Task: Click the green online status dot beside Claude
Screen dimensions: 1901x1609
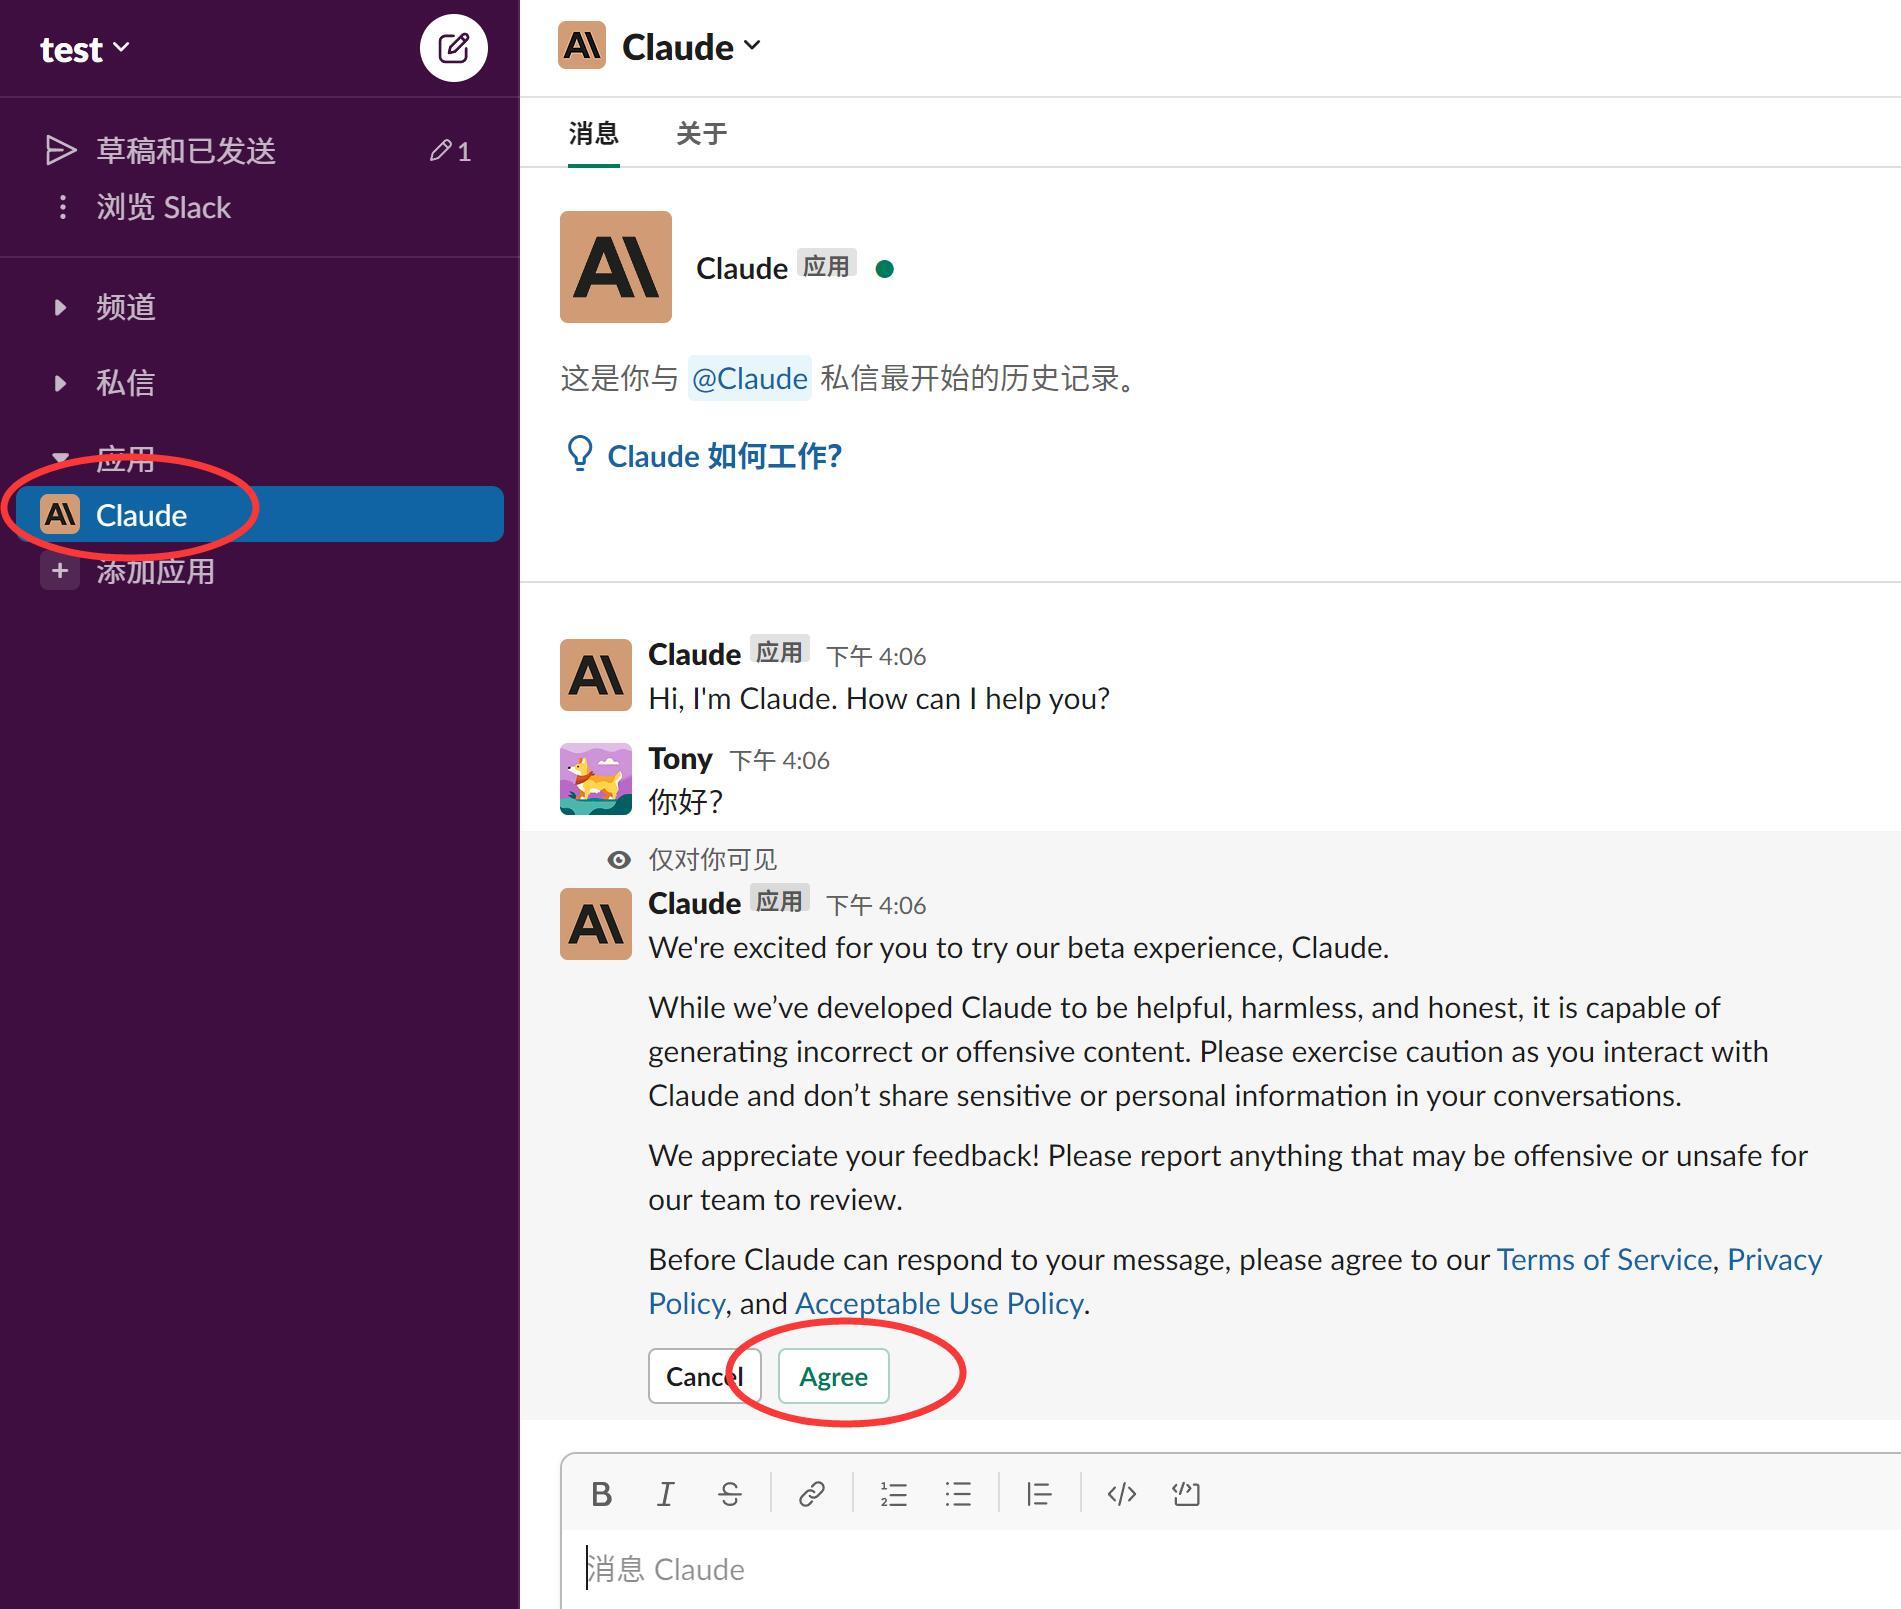Action: click(x=884, y=268)
